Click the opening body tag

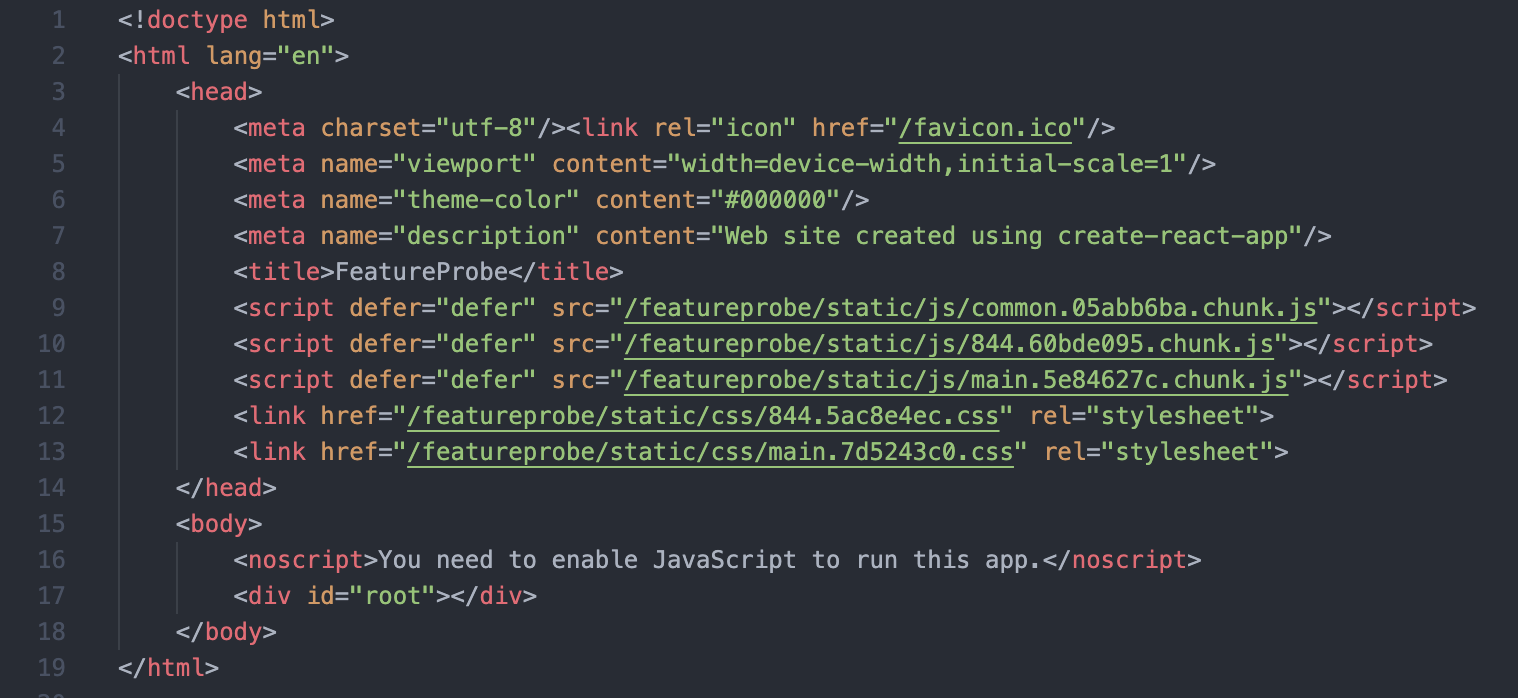tap(219, 524)
